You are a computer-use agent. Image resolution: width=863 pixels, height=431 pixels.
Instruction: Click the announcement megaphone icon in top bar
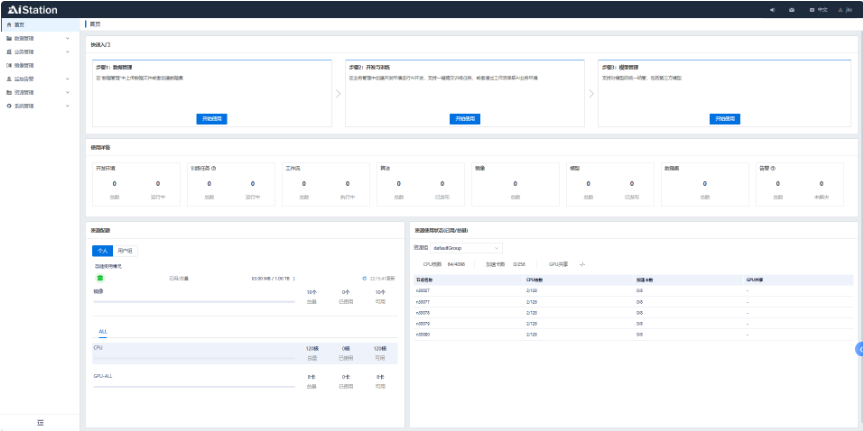point(772,9)
